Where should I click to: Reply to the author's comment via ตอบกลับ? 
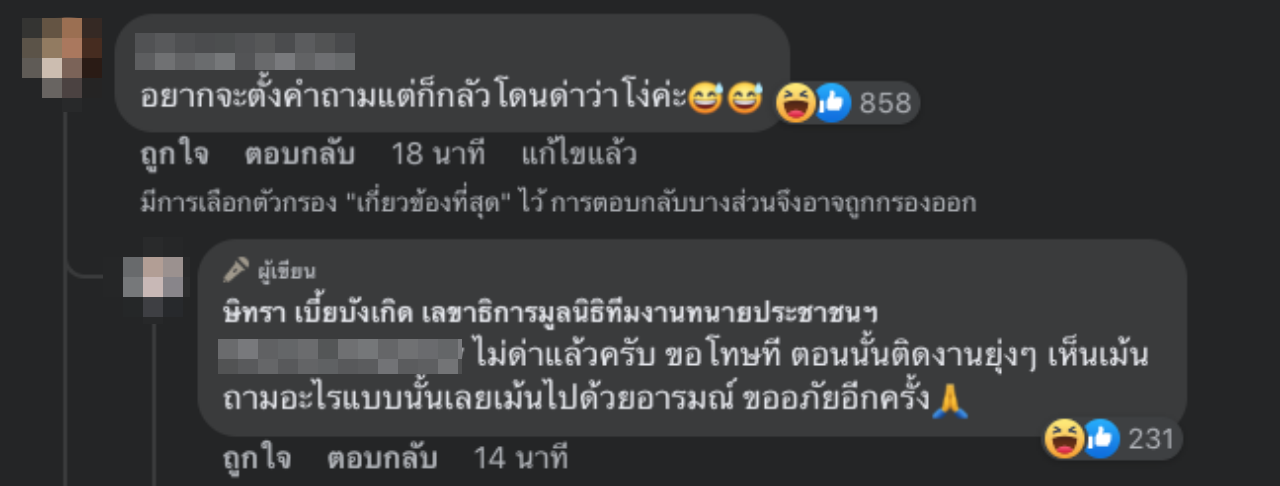tap(383, 459)
